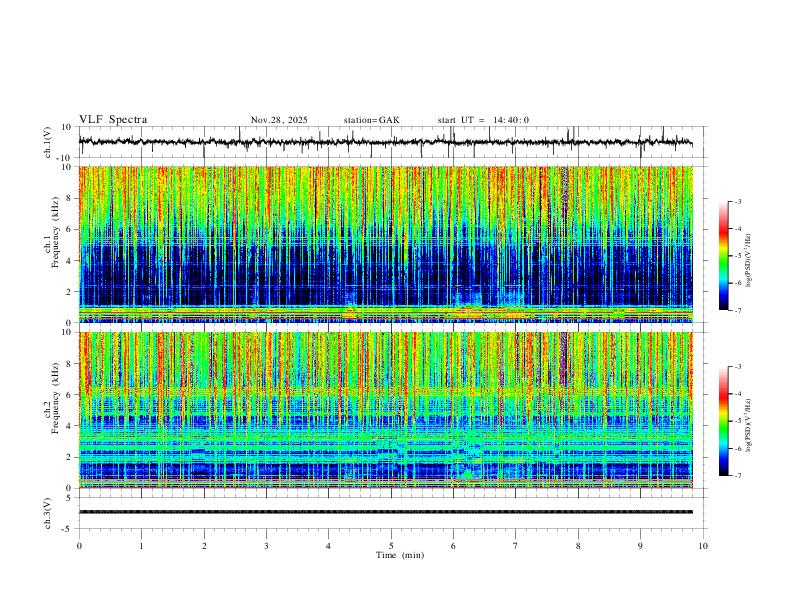Select the date label "Nov.28, 2025"

[x=279, y=120]
